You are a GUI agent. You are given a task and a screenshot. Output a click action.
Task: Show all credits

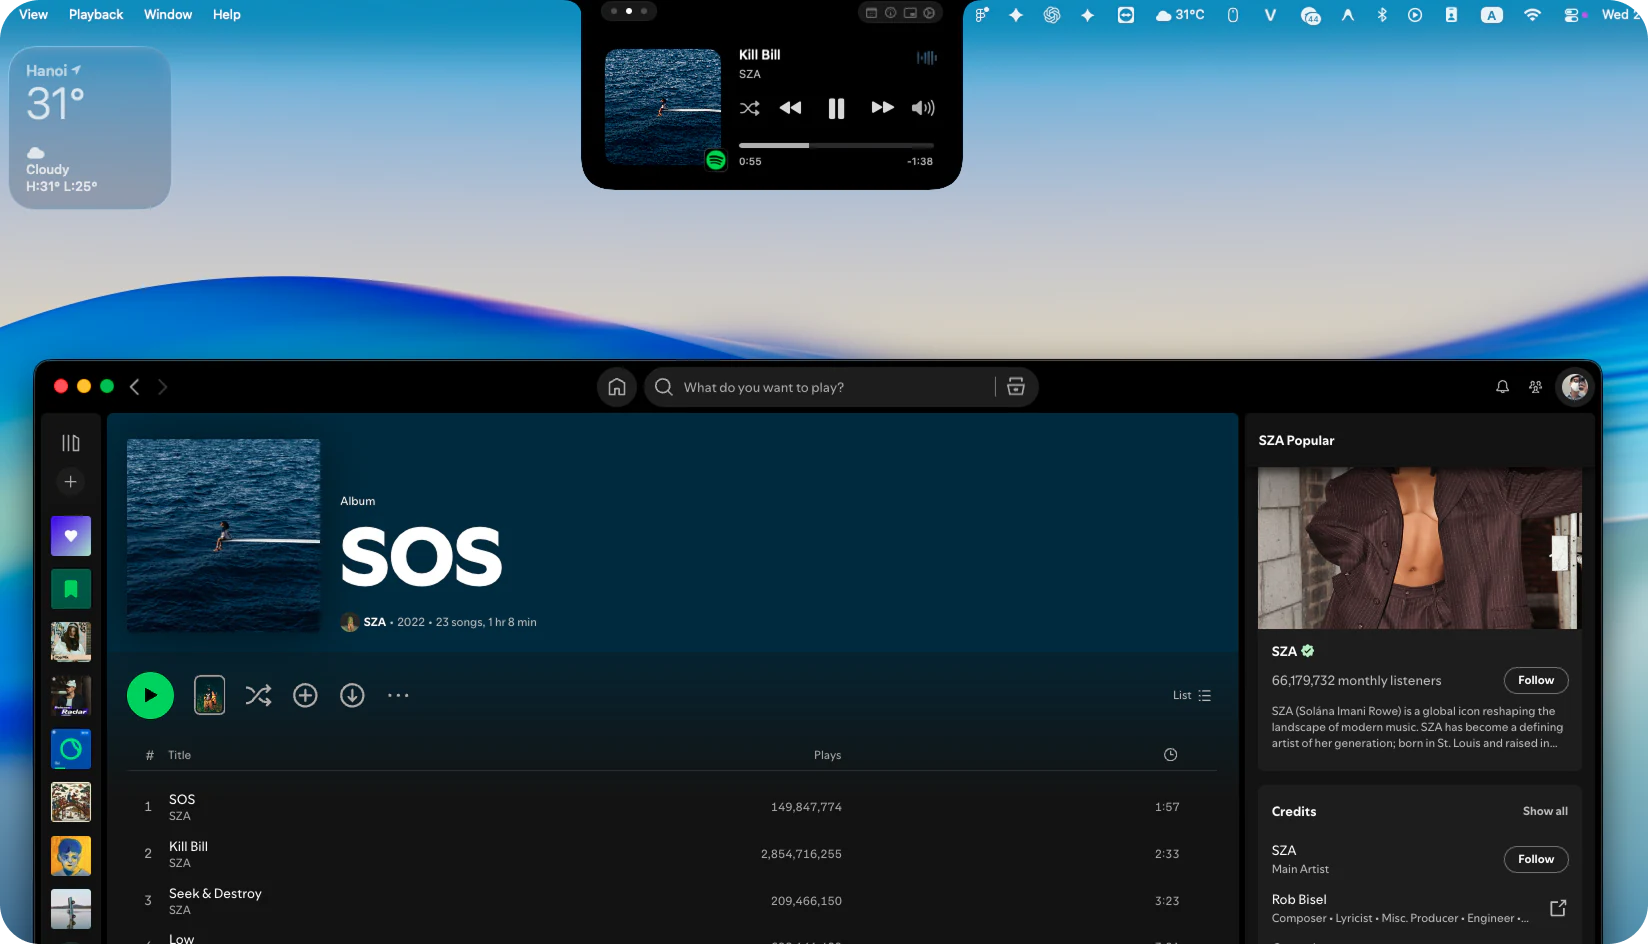[1545, 811]
